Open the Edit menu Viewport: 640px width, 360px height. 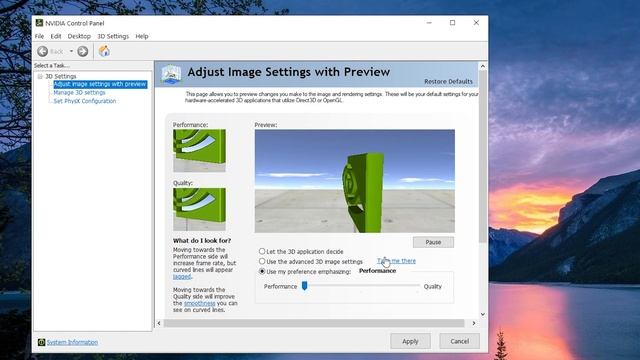point(56,36)
